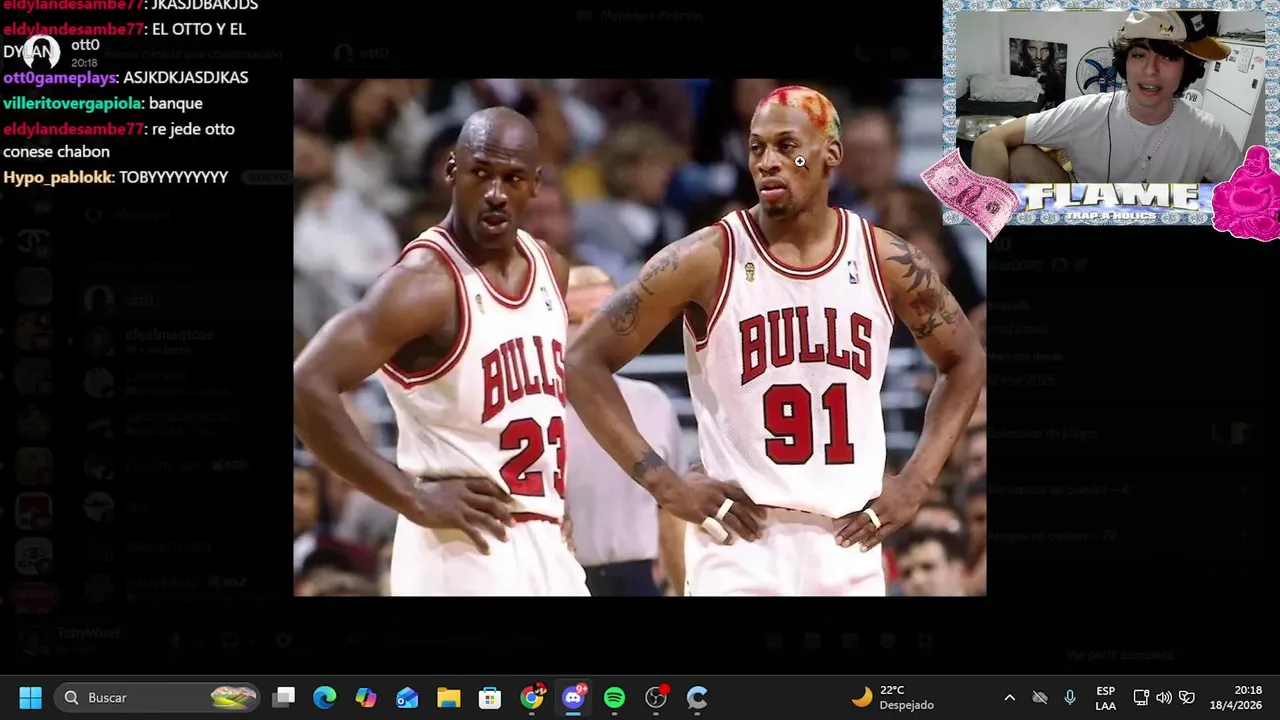The width and height of the screenshot is (1280, 720).
Task: Switch to OBS Studio in the taskbar
Action: [x=656, y=697]
